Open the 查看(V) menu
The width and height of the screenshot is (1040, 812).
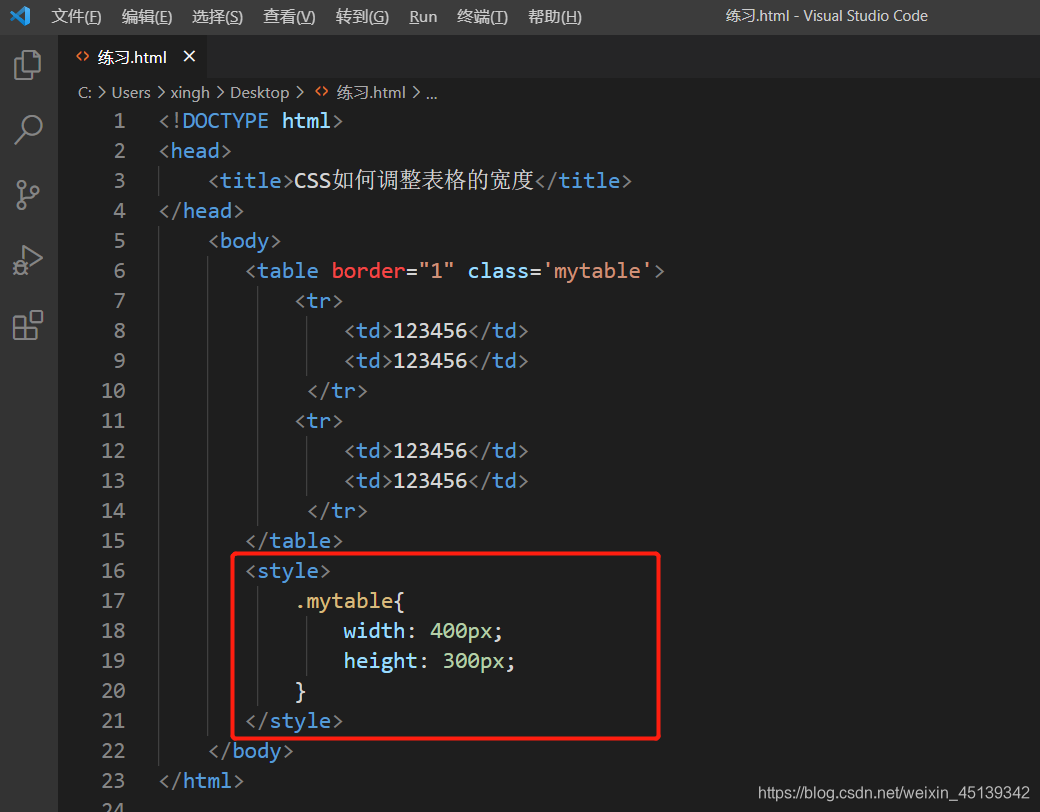click(289, 16)
